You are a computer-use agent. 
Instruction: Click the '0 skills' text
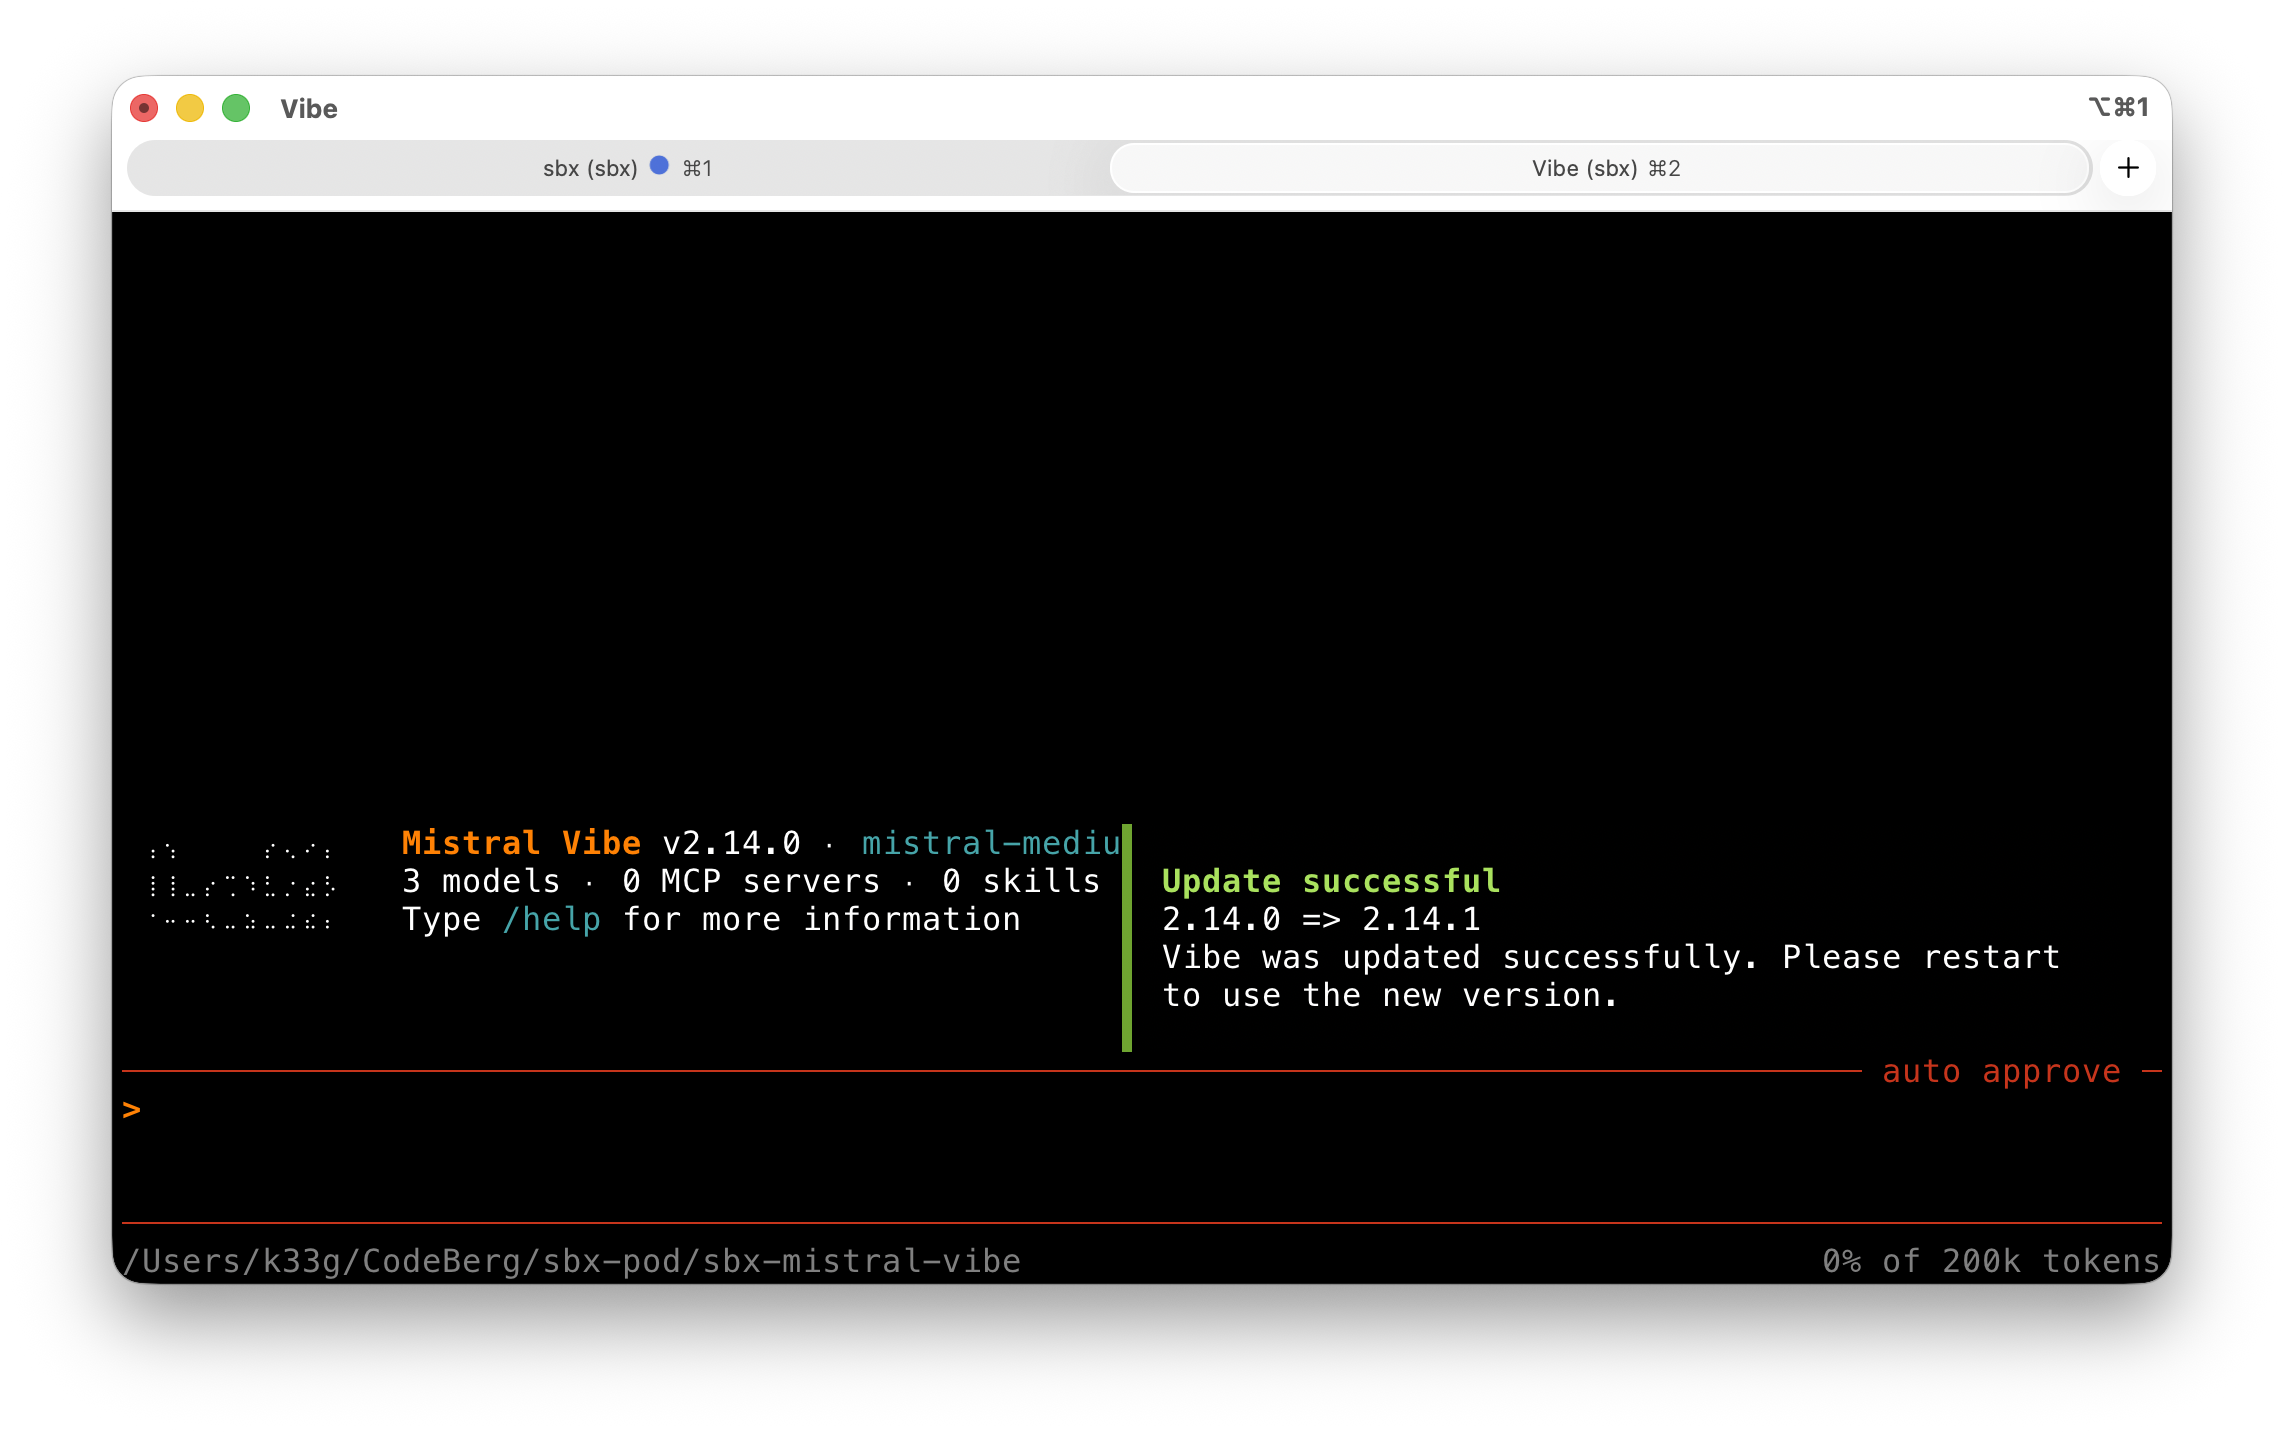tap(1021, 881)
